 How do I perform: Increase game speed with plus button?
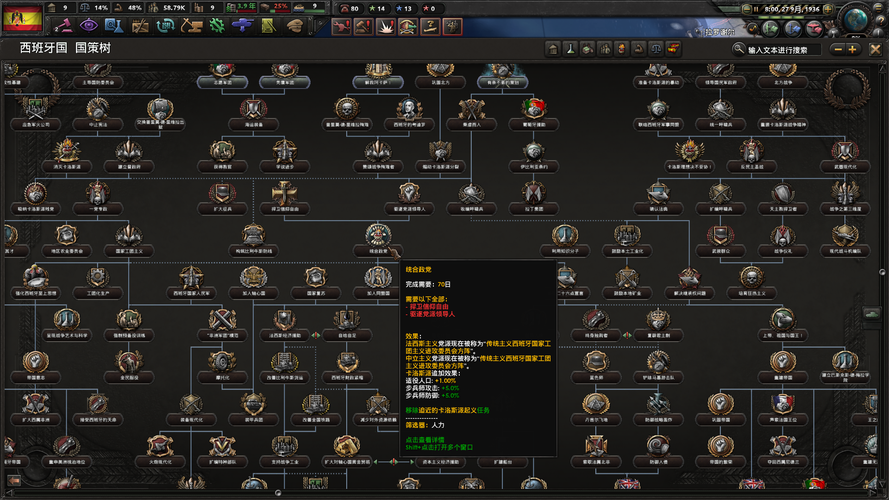tap(828, 9)
